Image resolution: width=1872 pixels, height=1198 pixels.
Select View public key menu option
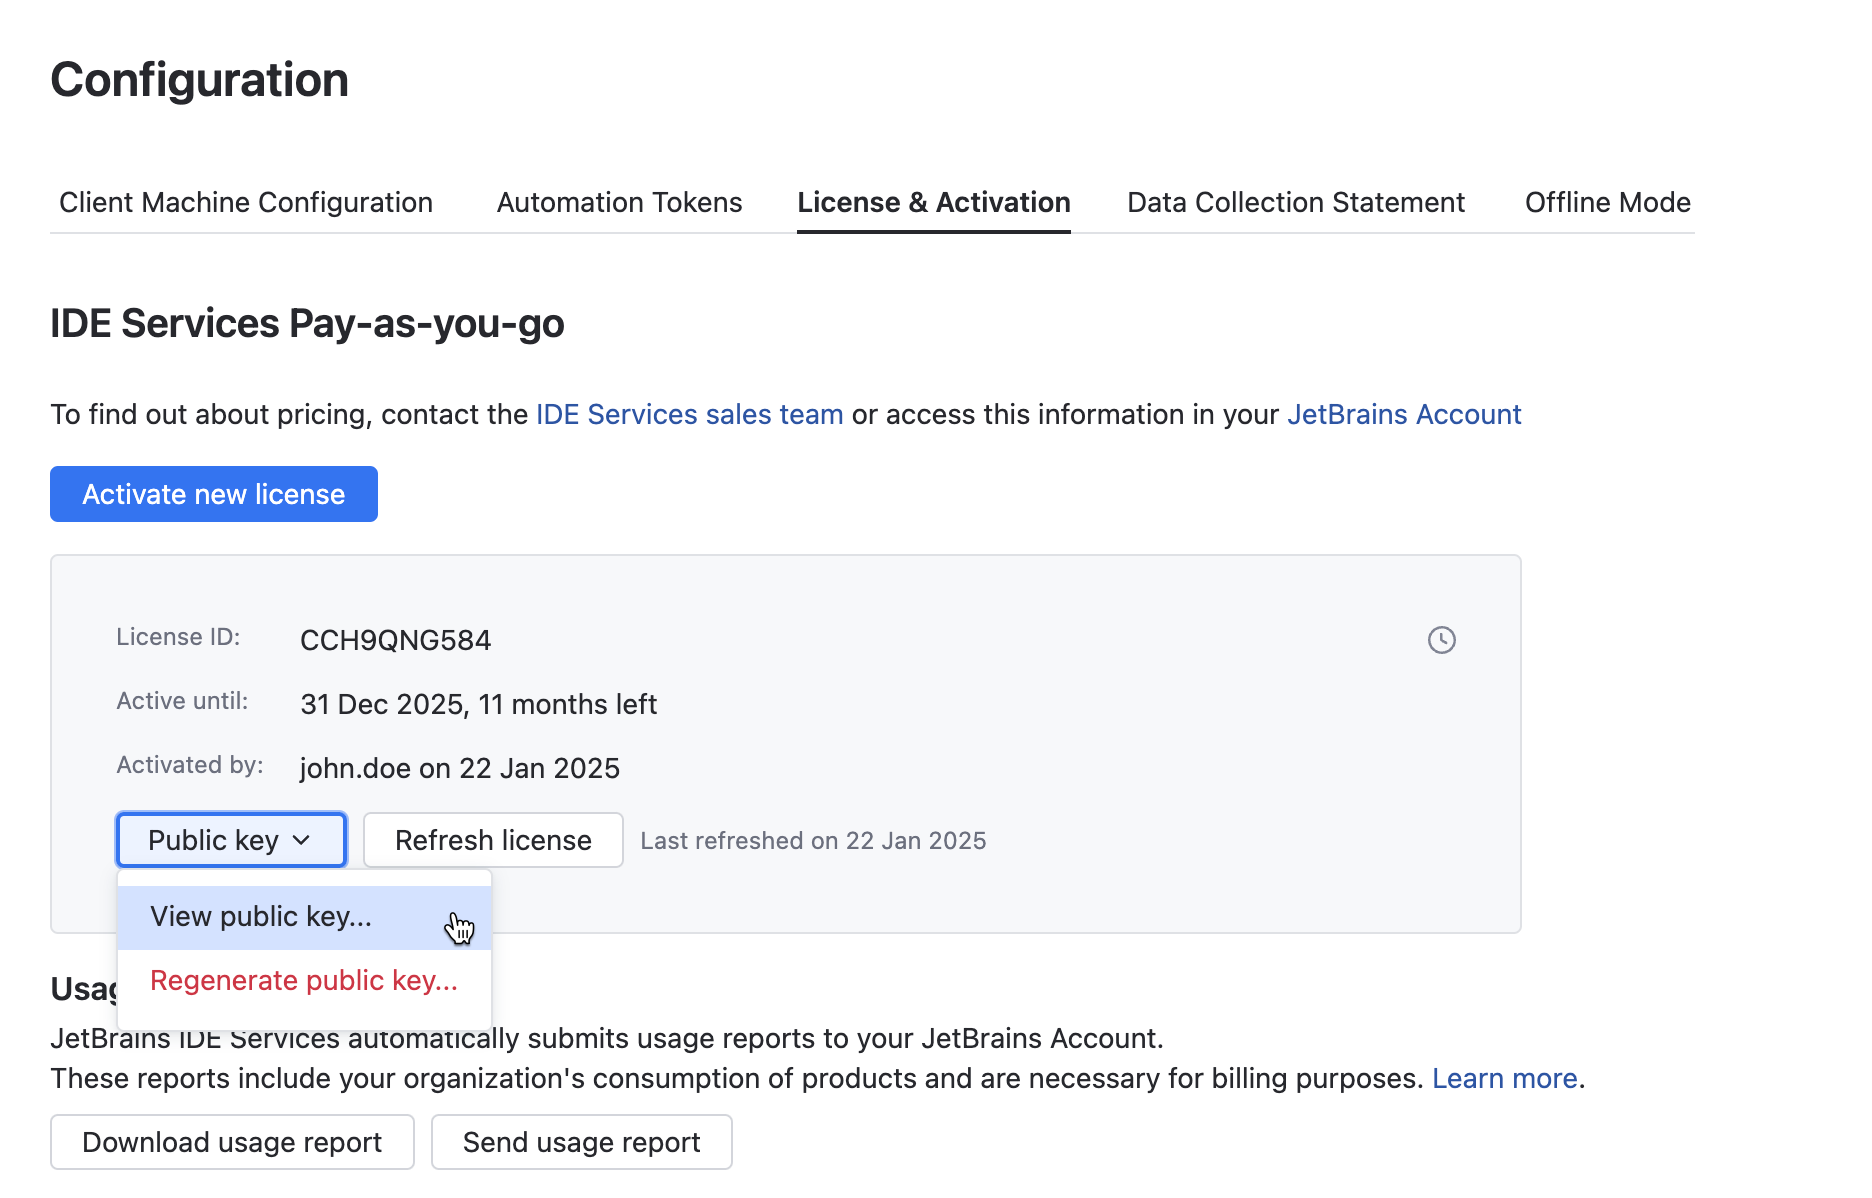(262, 917)
